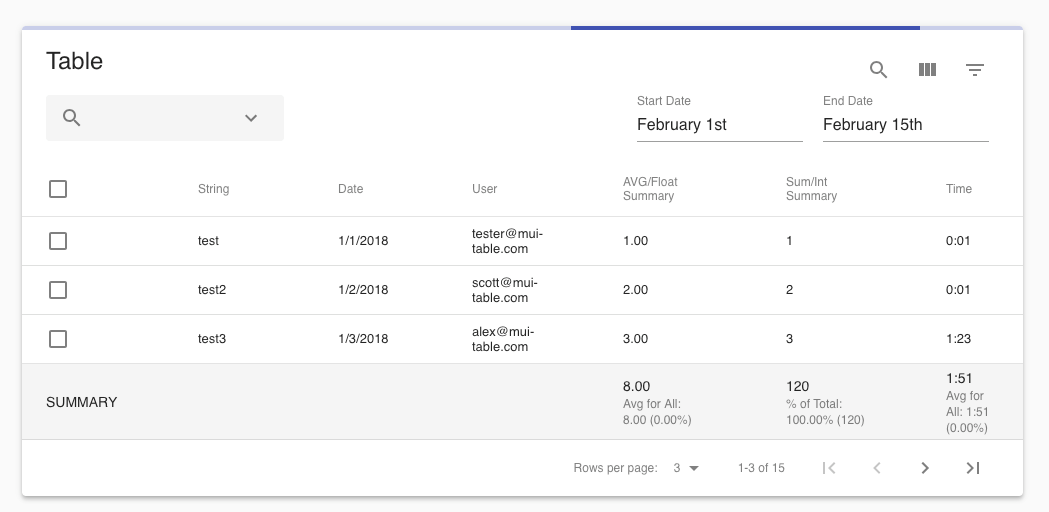Check the box for row test2
Viewport: 1049px width, 512px height.
click(x=58, y=290)
